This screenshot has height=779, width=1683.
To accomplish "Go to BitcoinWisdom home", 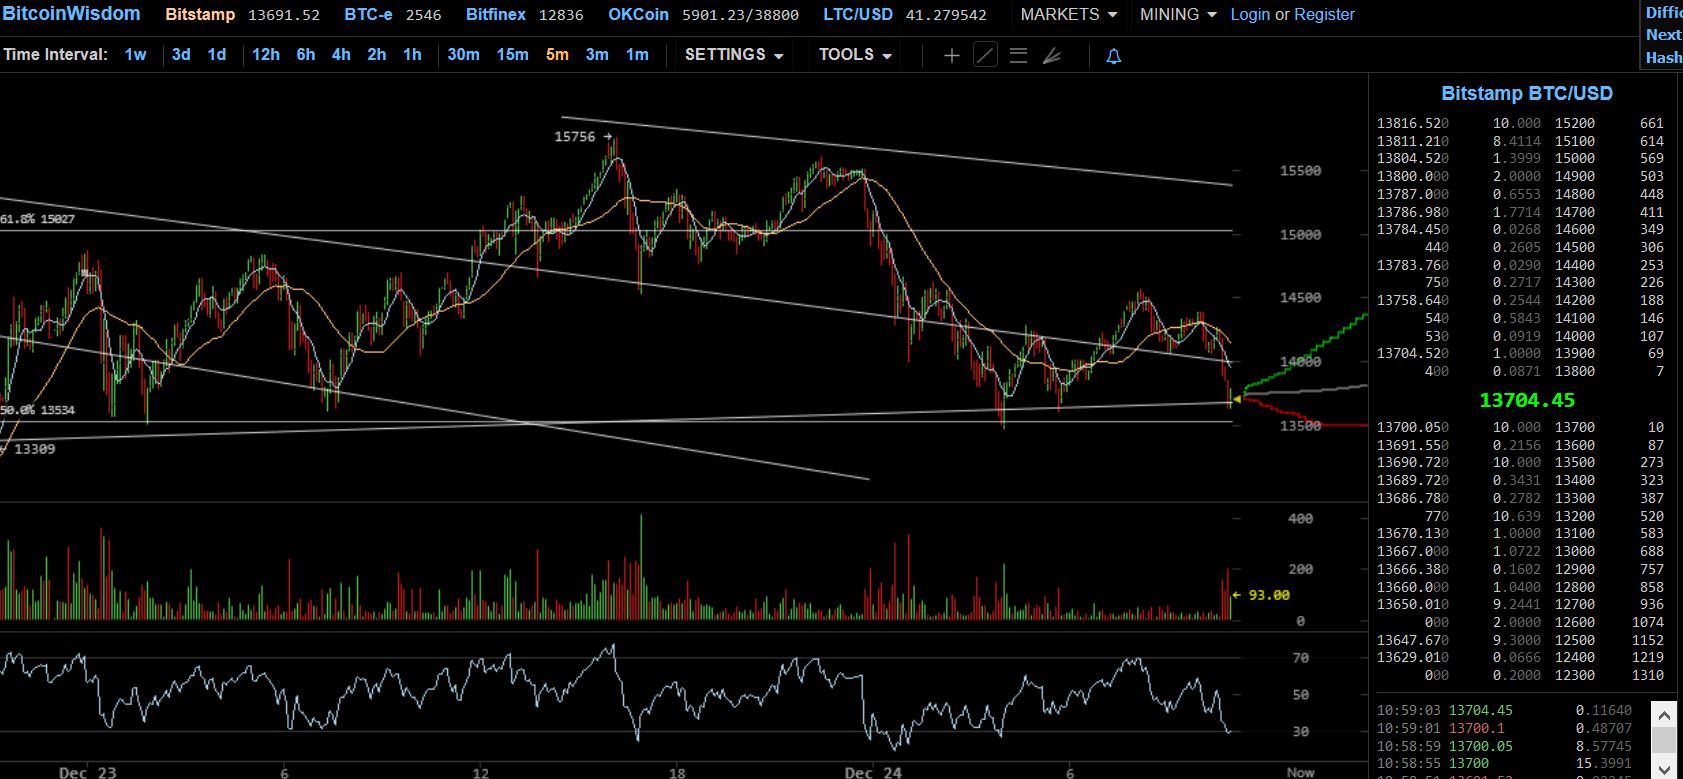I will 71,14.
